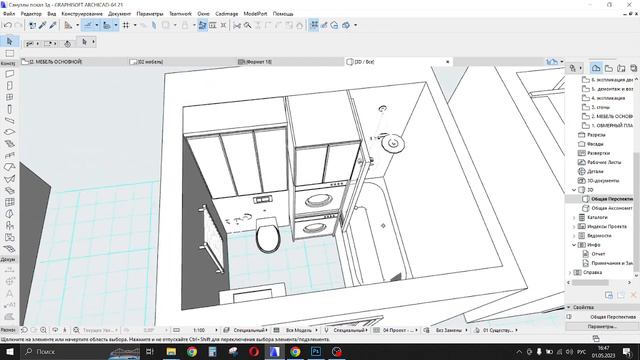Click the scissors trim icon in toolbar

point(237,25)
